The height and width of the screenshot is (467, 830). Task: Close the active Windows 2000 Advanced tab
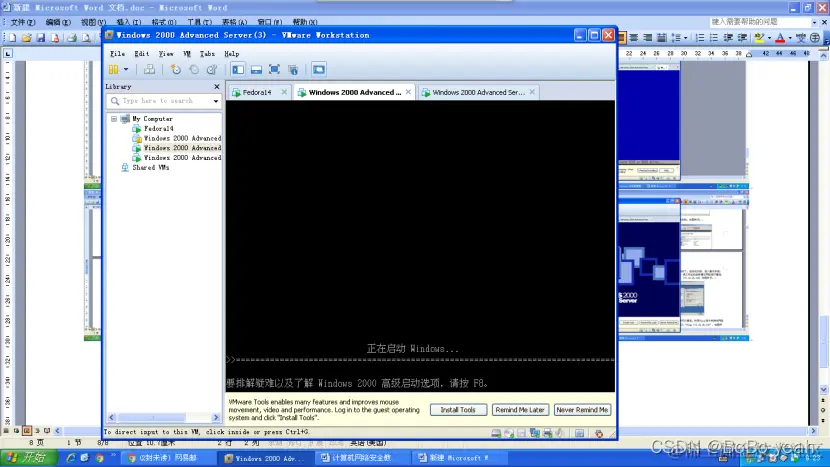(408, 92)
